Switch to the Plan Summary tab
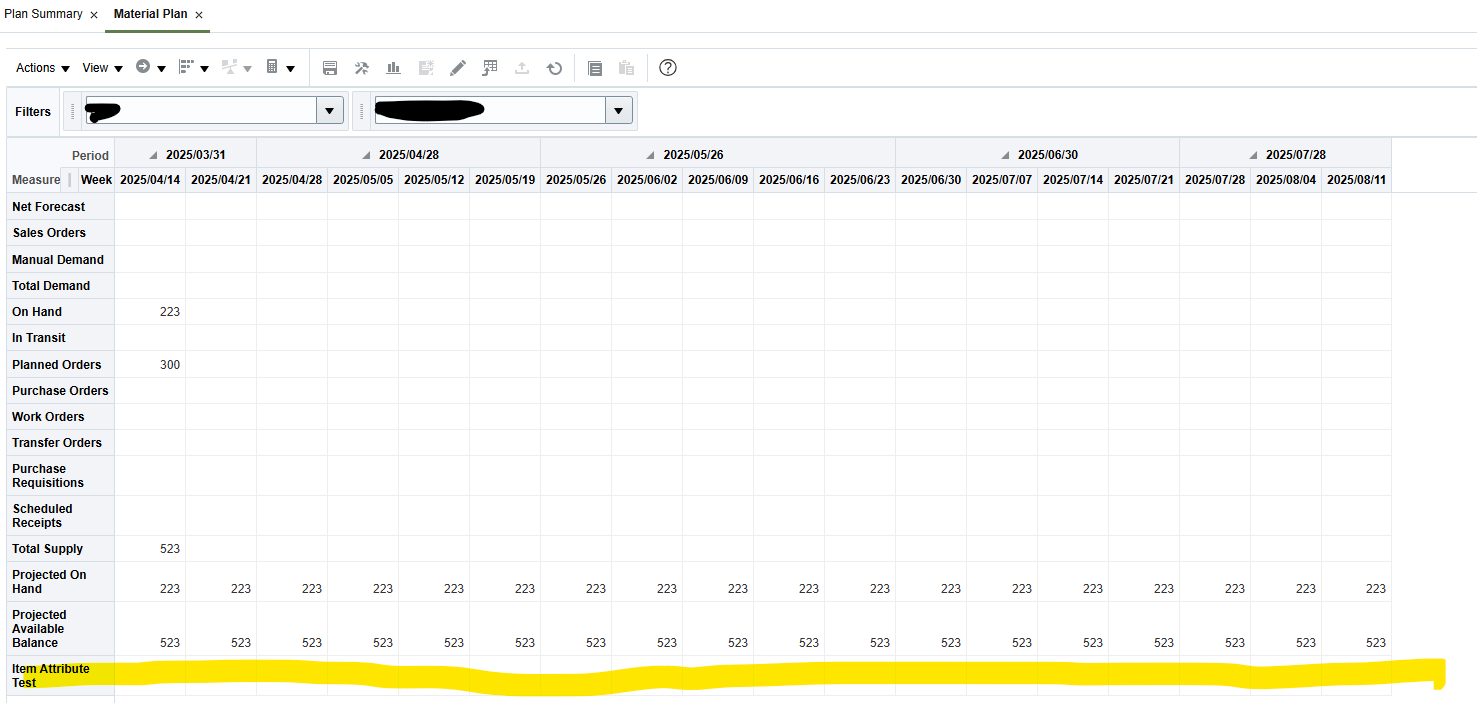The height and width of the screenshot is (703, 1477). (43, 14)
